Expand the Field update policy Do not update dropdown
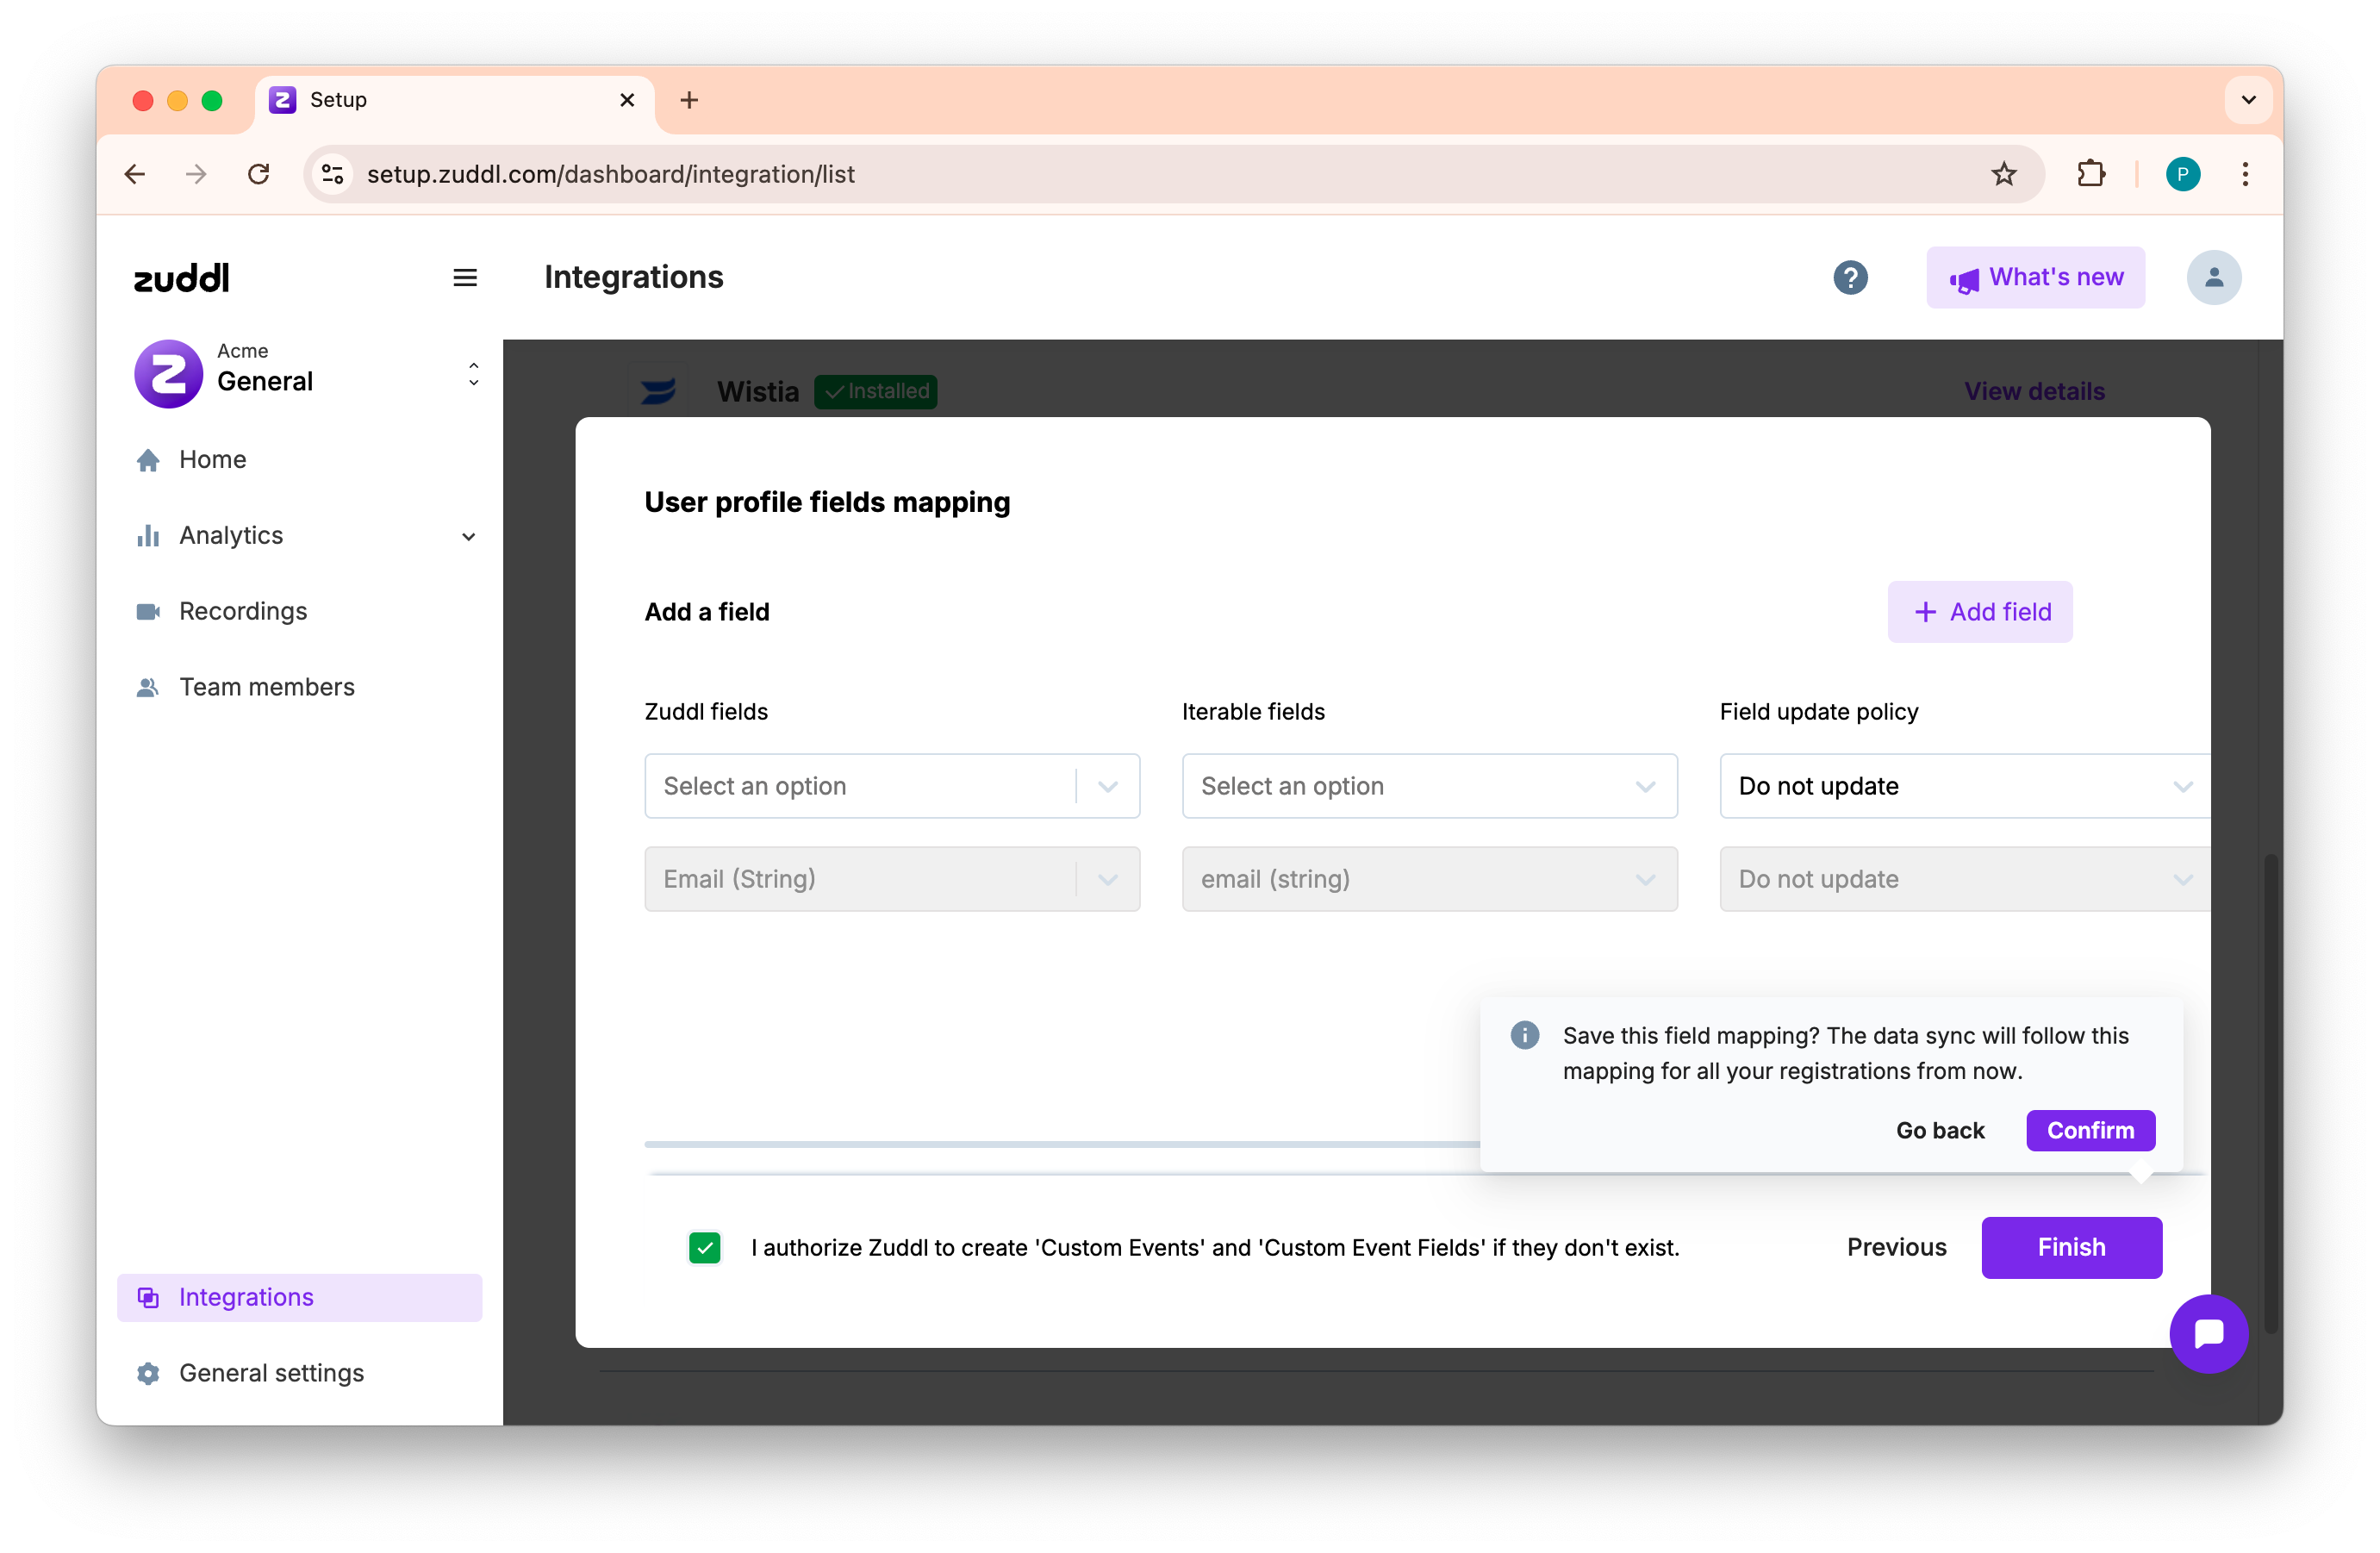 (x=1962, y=786)
